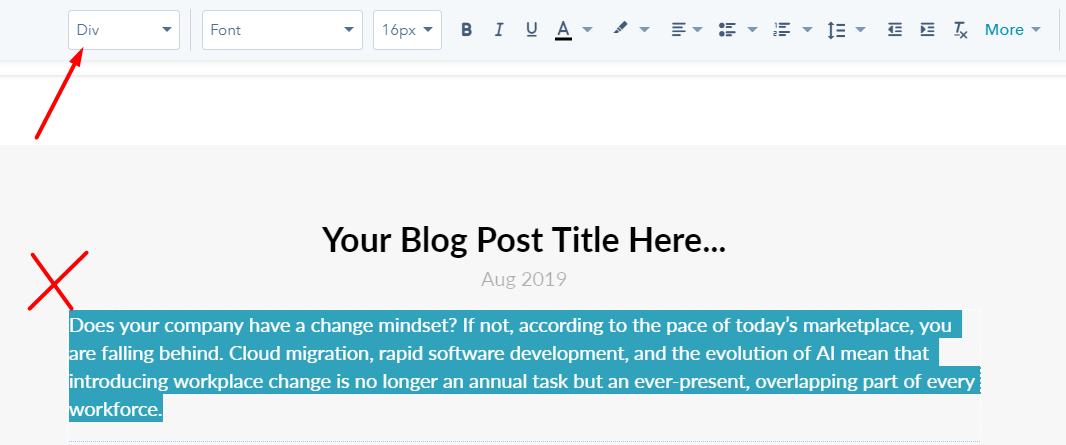Open text color picker dropdown arrow
This screenshot has height=445, width=1066.
(587, 30)
